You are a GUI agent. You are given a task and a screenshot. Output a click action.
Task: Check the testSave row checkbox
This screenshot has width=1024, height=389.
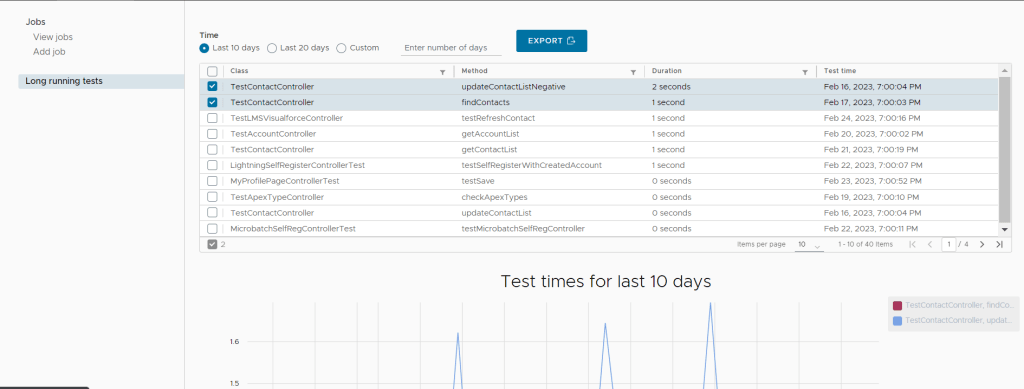[x=212, y=181]
